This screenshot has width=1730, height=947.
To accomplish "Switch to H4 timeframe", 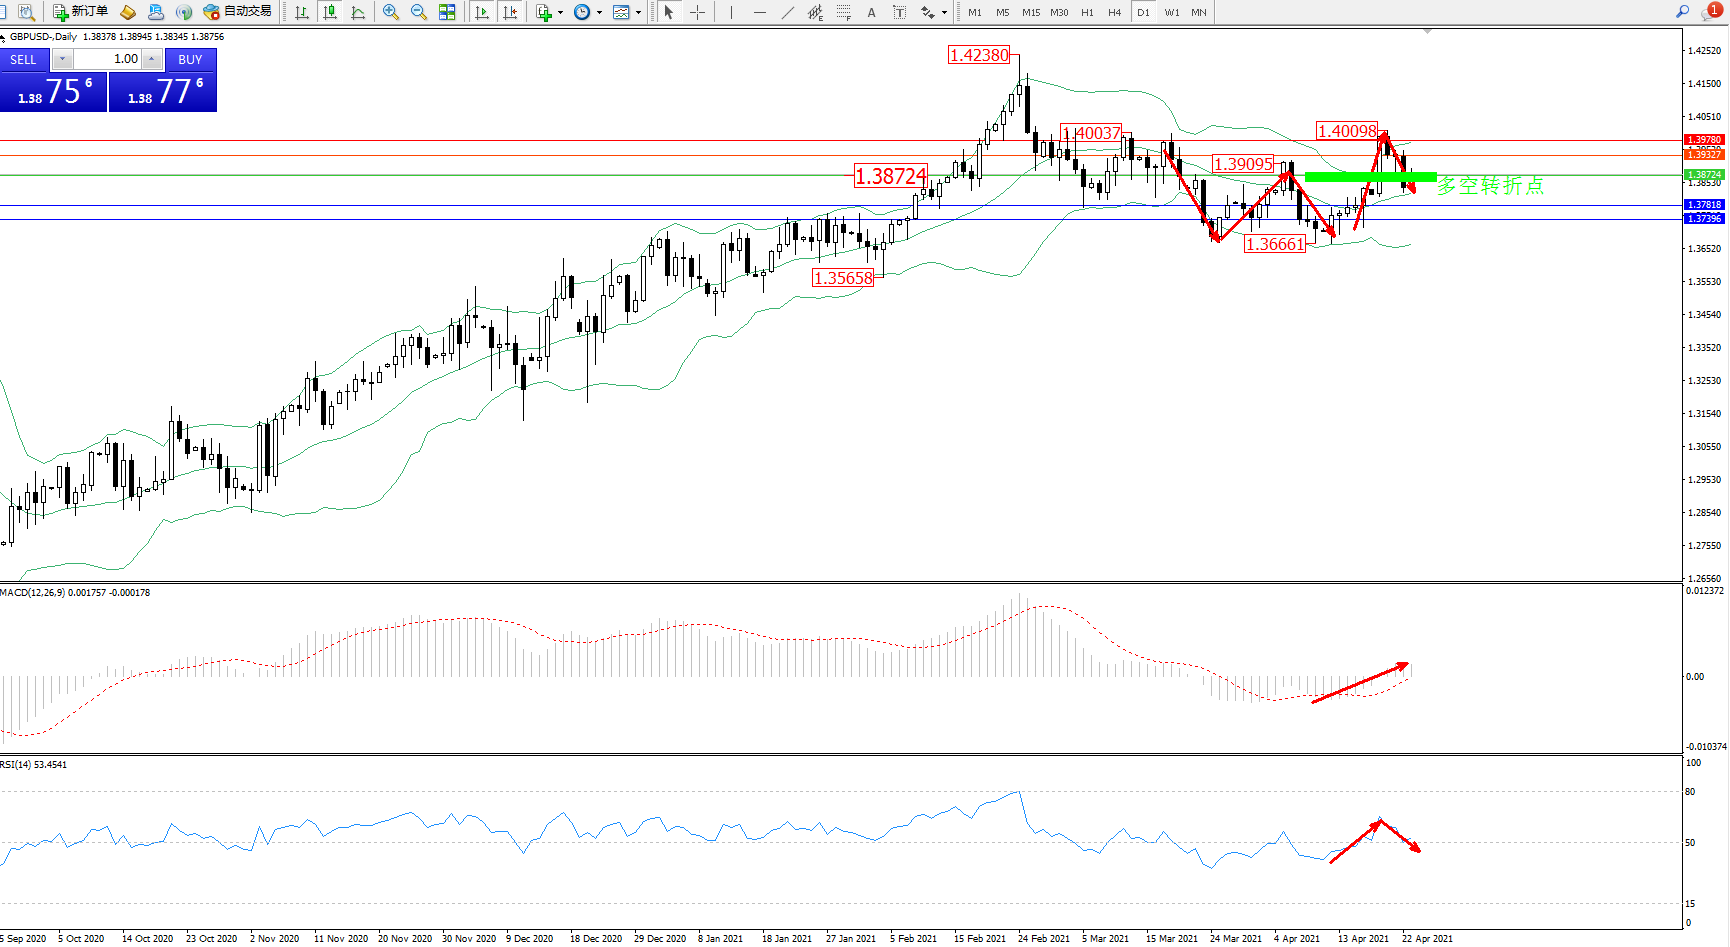I will (1114, 12).
